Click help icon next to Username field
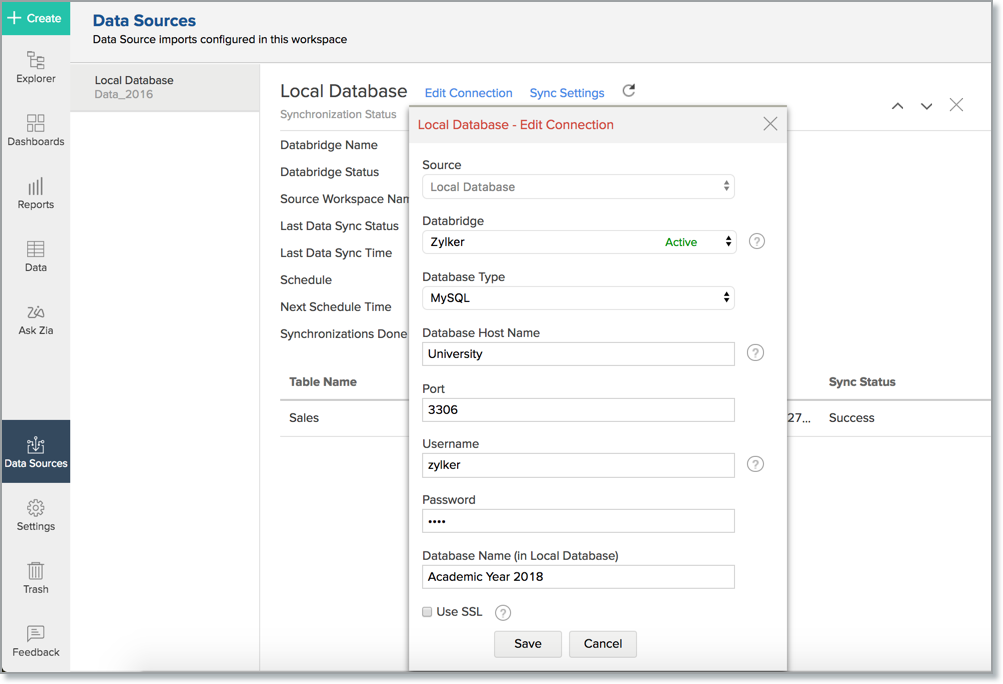The width and height of the screenshot is (1003, 684). 756,464
